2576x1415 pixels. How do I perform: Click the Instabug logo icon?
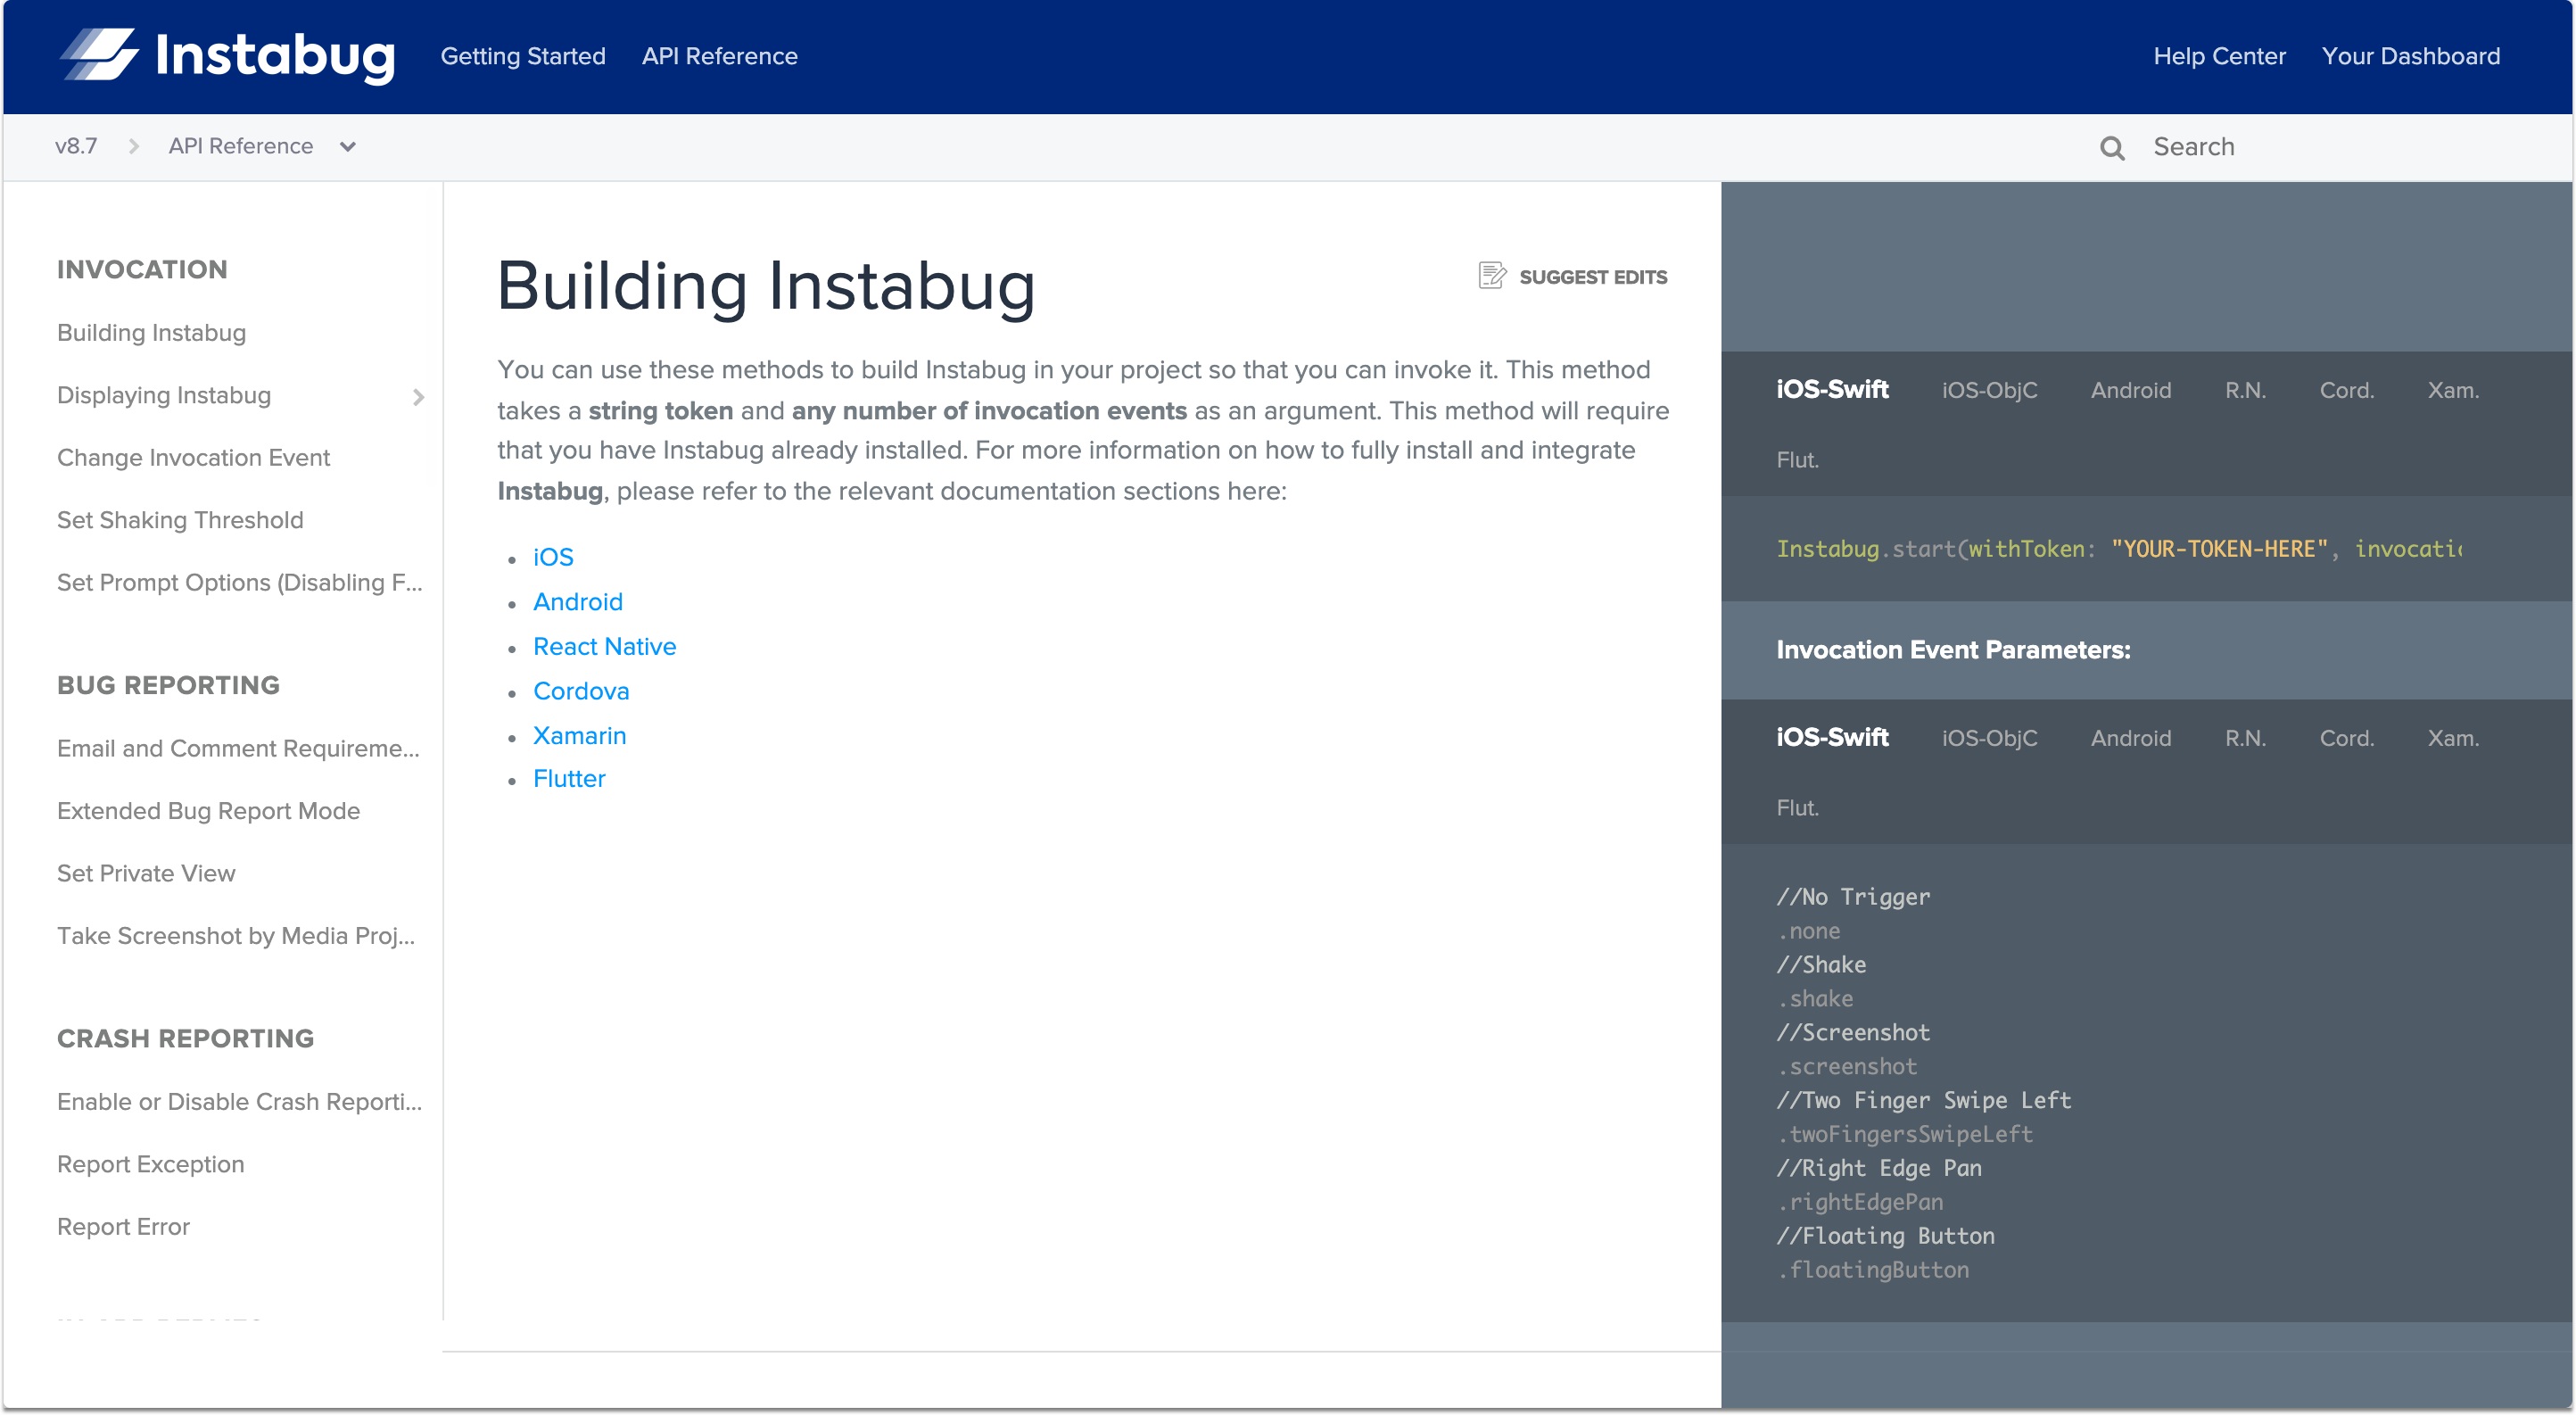(99, 54)
